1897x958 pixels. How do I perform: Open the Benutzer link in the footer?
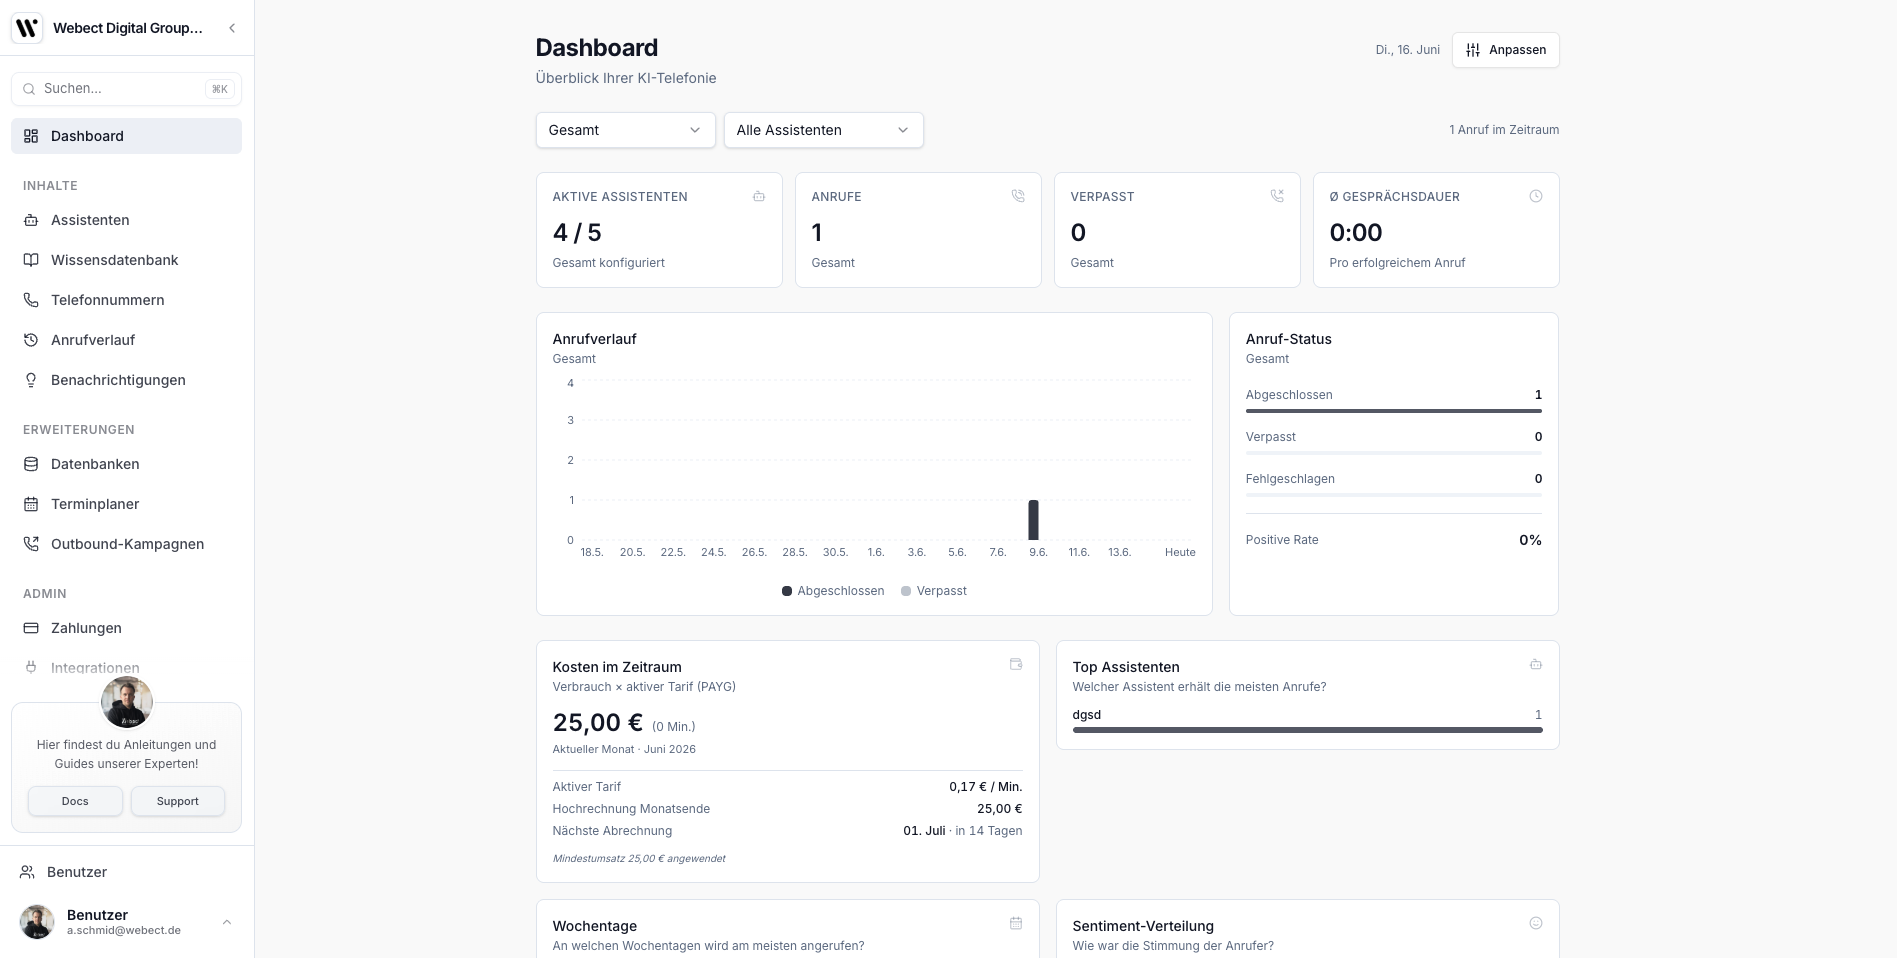tap(126, 872)
